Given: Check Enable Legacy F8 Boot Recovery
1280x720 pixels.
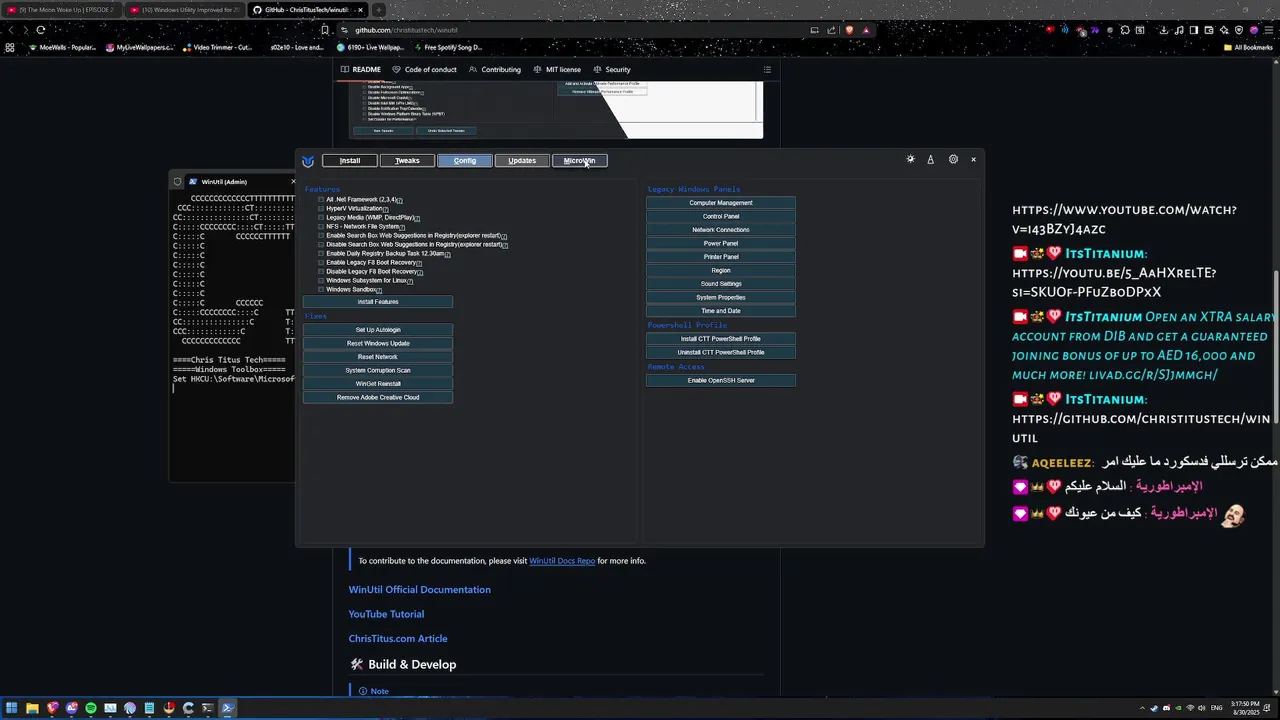Looking at the screenshot, I should pyautogui.click(x=321, y=263).
